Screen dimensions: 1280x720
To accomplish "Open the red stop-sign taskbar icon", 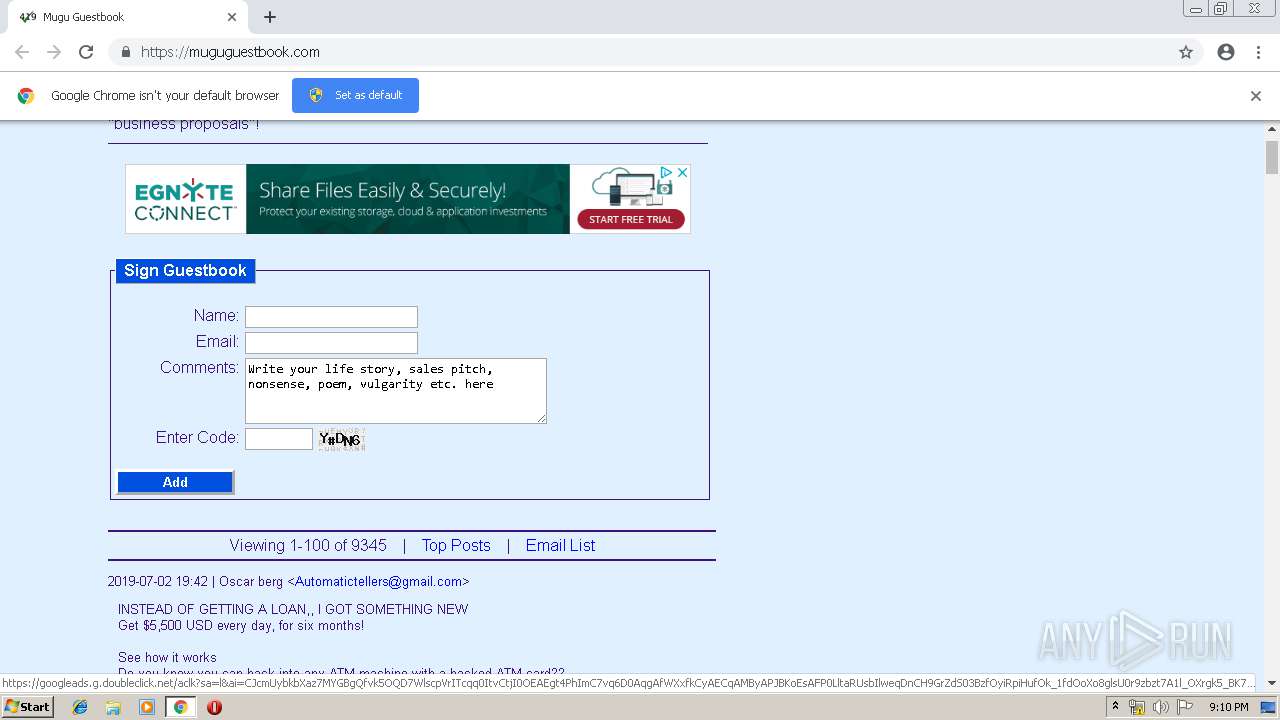I will (x=214, y=707).
